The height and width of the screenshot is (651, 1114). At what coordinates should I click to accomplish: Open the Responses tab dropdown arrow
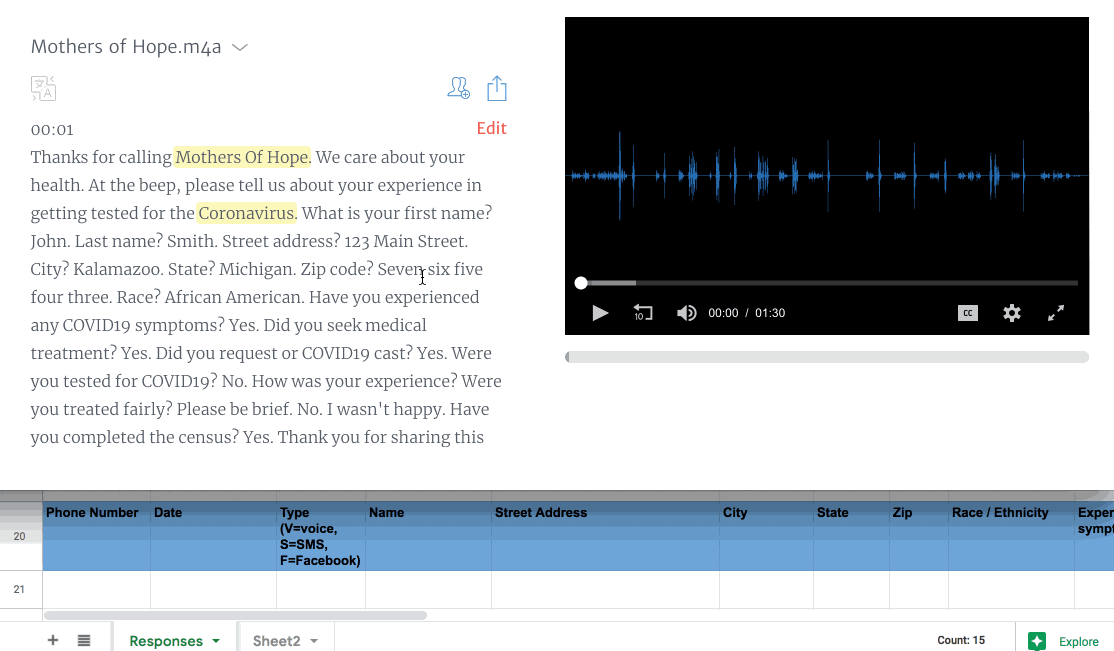coord(216,641)
